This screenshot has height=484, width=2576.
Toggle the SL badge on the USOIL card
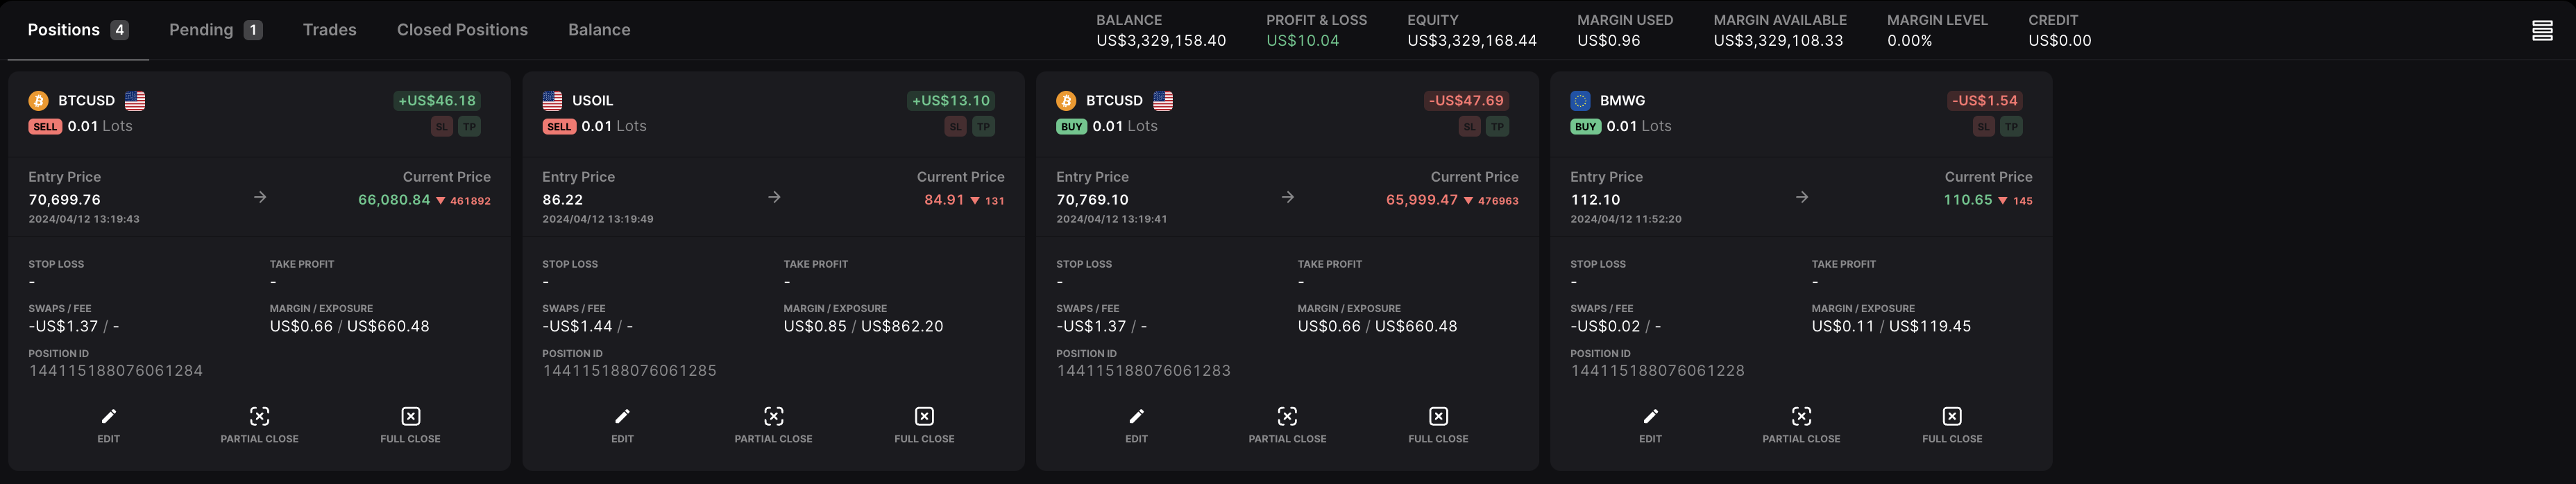tap(956, 127)
